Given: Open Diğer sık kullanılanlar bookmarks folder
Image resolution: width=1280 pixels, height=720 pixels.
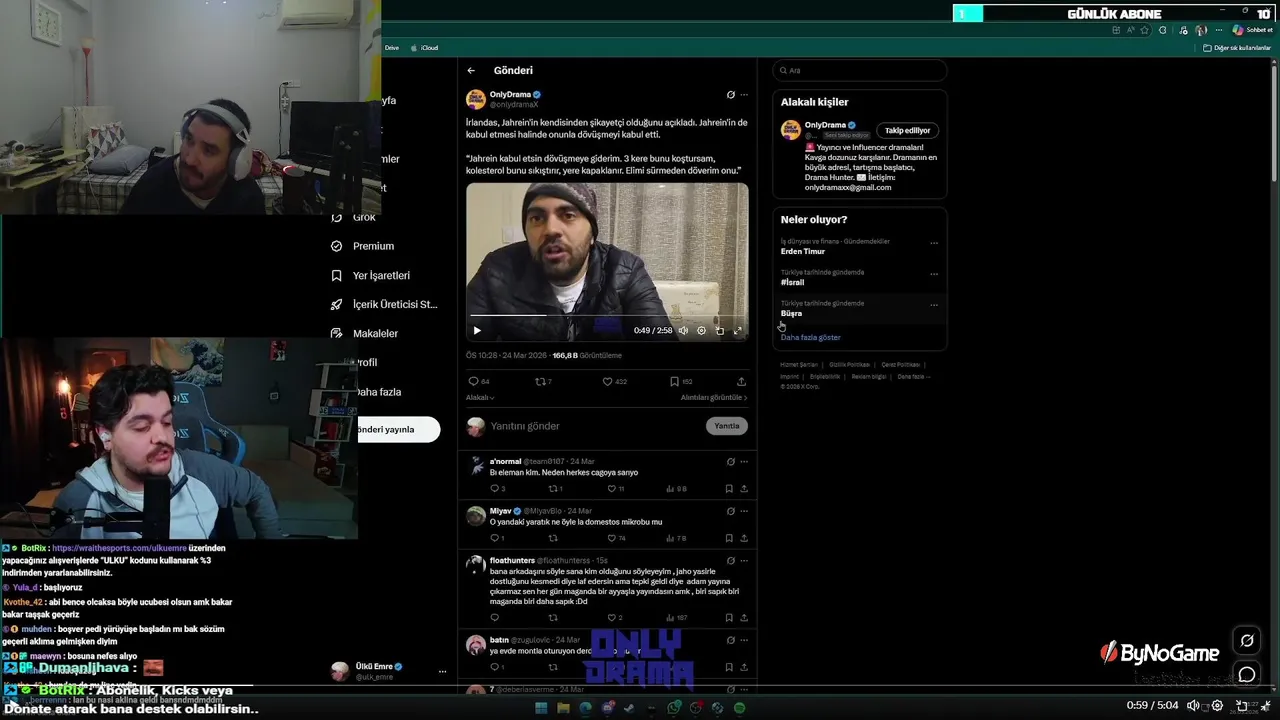Looking at the screenshot, I should (x=1237, y=48).
